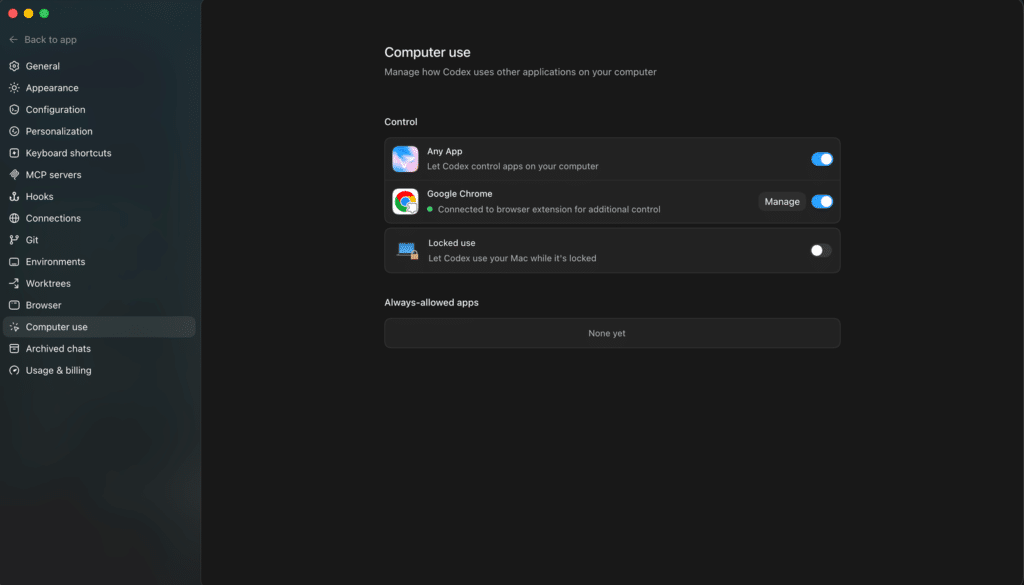Click the Google Chrome app icon
This screenshot has width=1024, height=585.
click(405, 202)
